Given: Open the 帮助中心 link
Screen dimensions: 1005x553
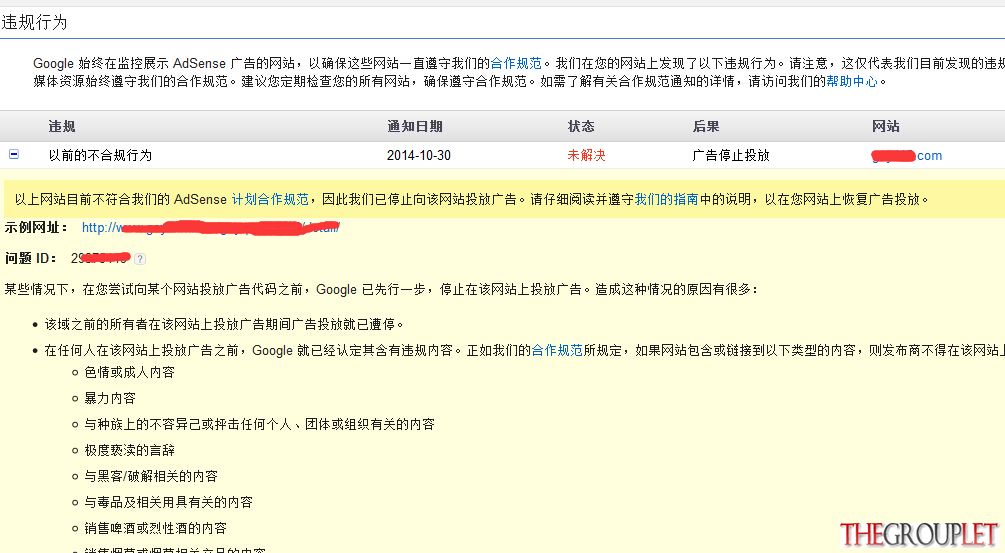Looking at the screenshot, I should [852, 81].
